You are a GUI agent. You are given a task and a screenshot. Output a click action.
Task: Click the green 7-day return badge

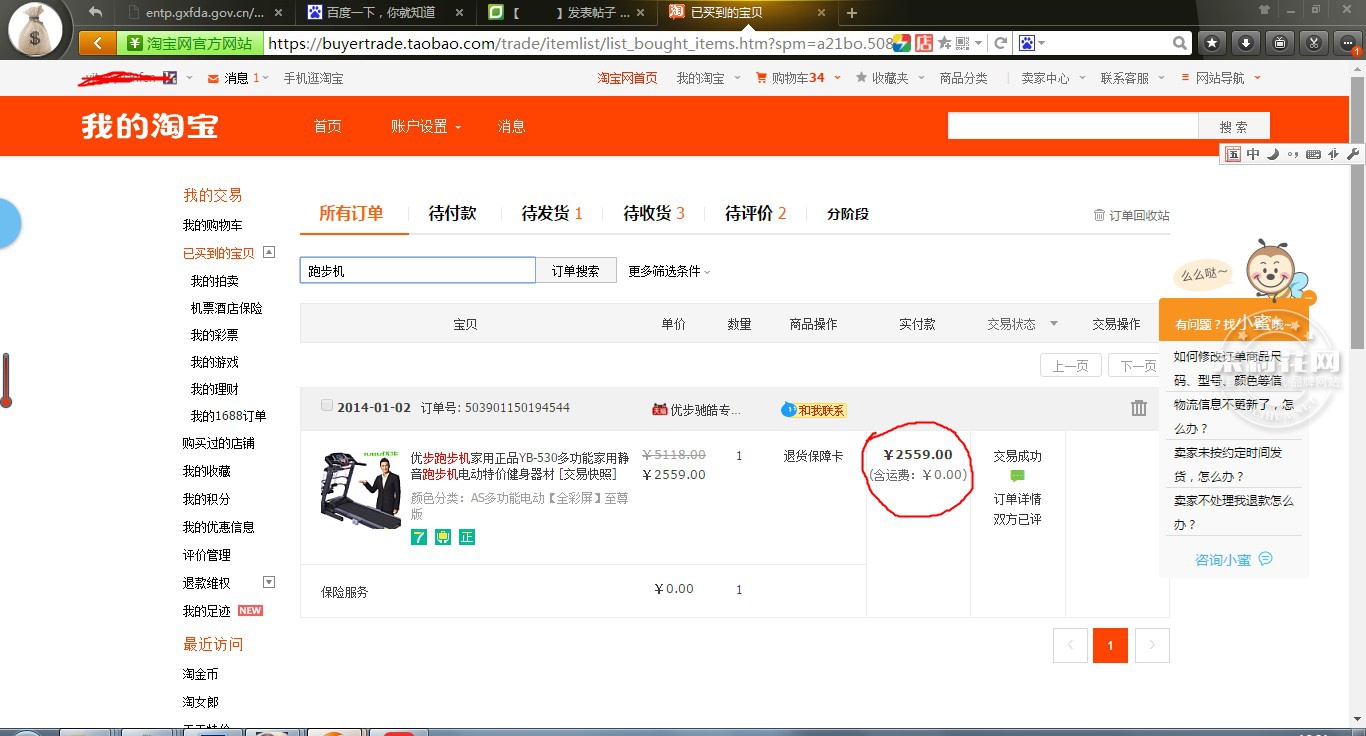[x=419, y=537]
